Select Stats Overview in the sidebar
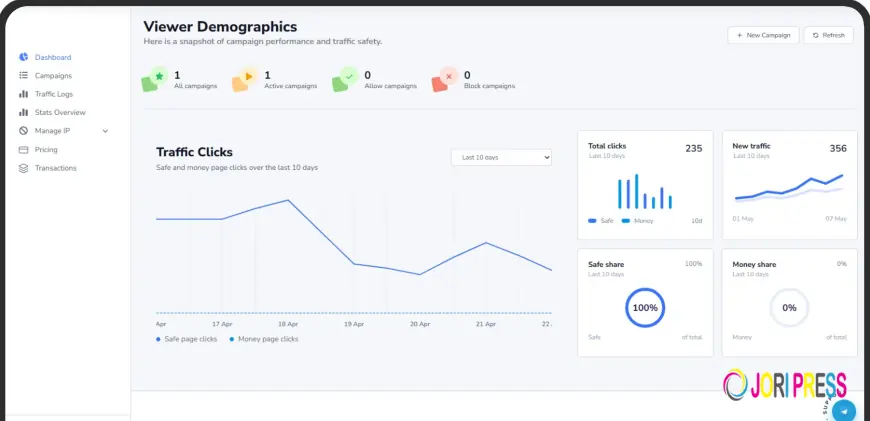 [x=60, y=112]
